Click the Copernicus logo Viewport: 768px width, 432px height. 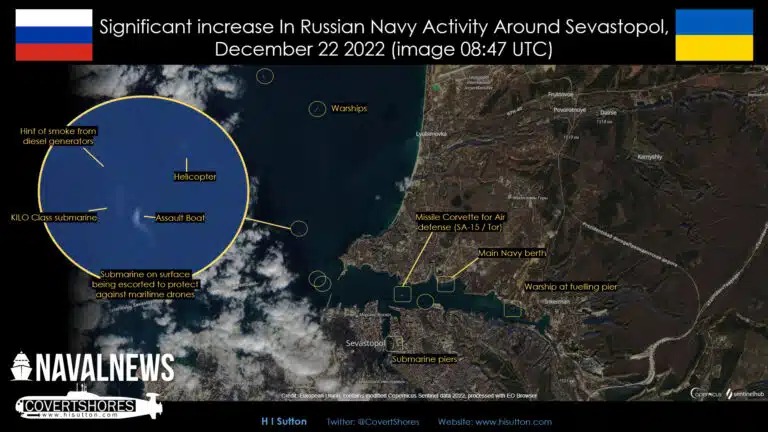click(x=704, y=394)
